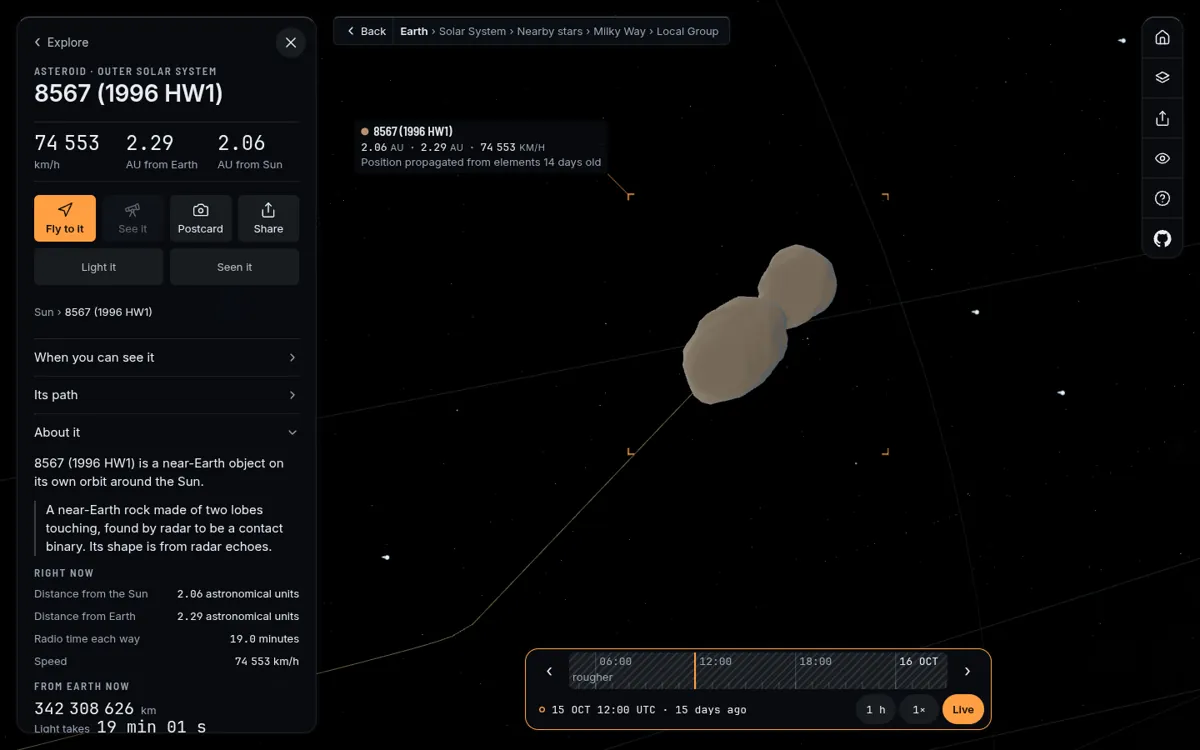Collapse the About it section
This screenshot has height=750, width=1200.
[x=166, y=432]
